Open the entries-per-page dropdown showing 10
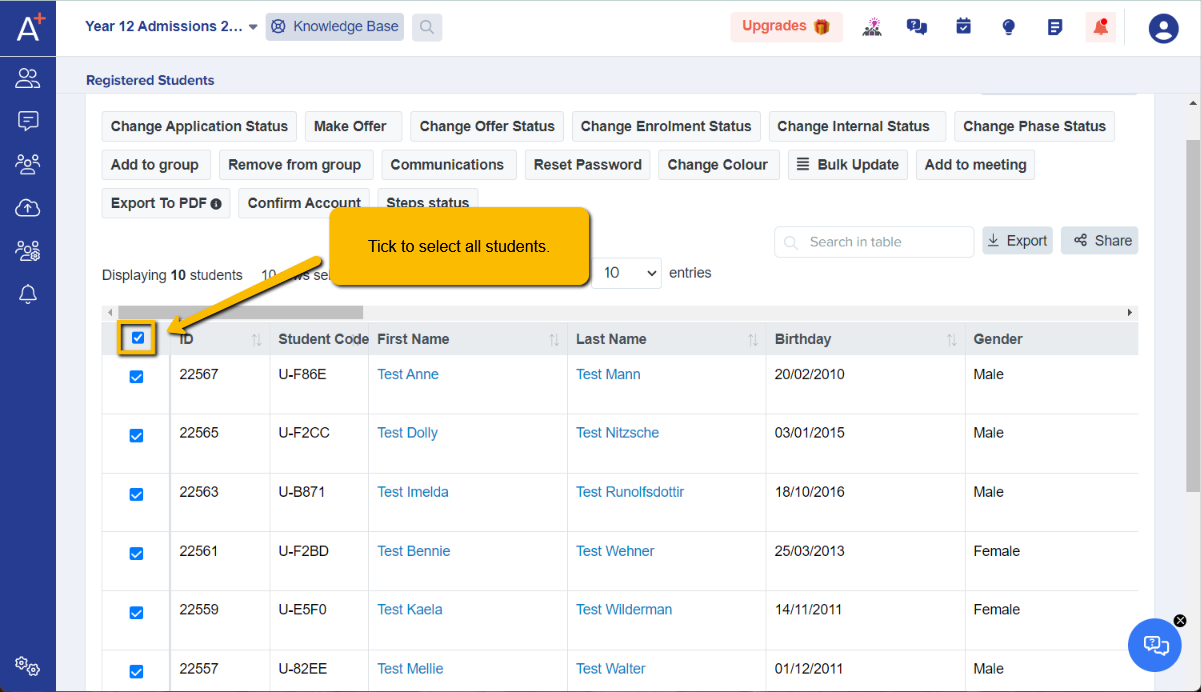The width and height of the screenshot is (1201, 692). (x=626, y=273)
